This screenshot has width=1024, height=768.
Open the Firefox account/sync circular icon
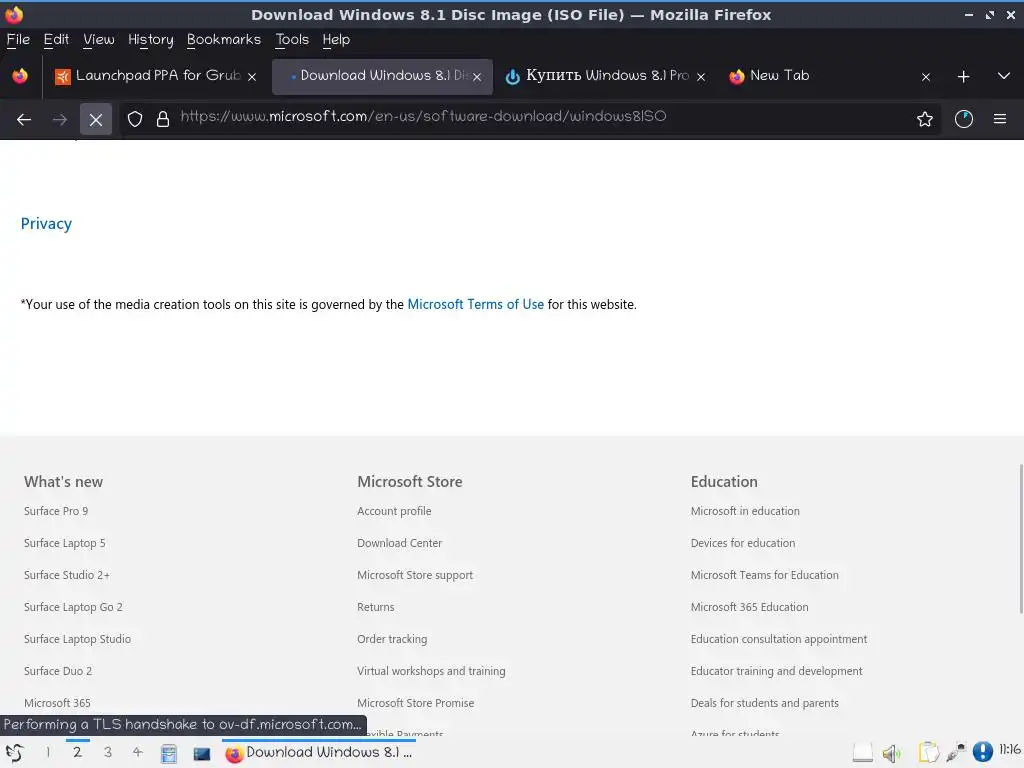(x=964, y=119)
